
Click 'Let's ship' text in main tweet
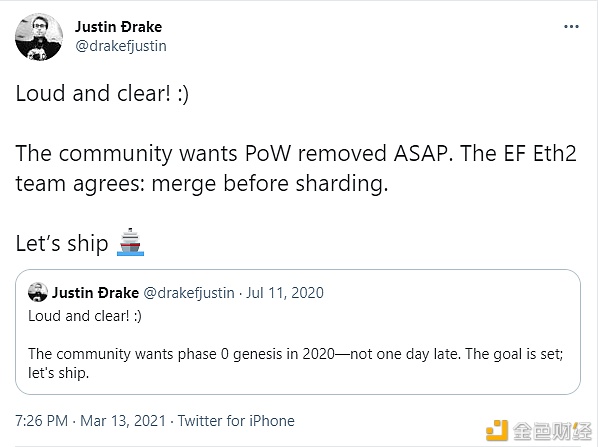62,243
